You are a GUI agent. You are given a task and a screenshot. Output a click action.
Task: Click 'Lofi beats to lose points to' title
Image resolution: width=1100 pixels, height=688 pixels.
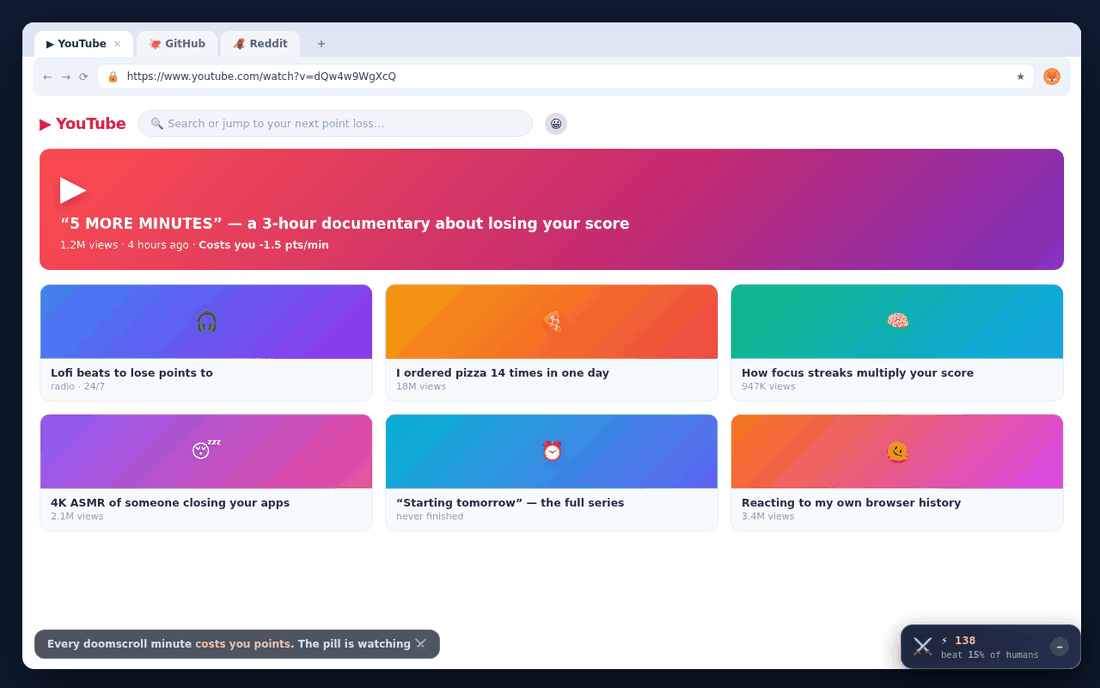point(131,372)
